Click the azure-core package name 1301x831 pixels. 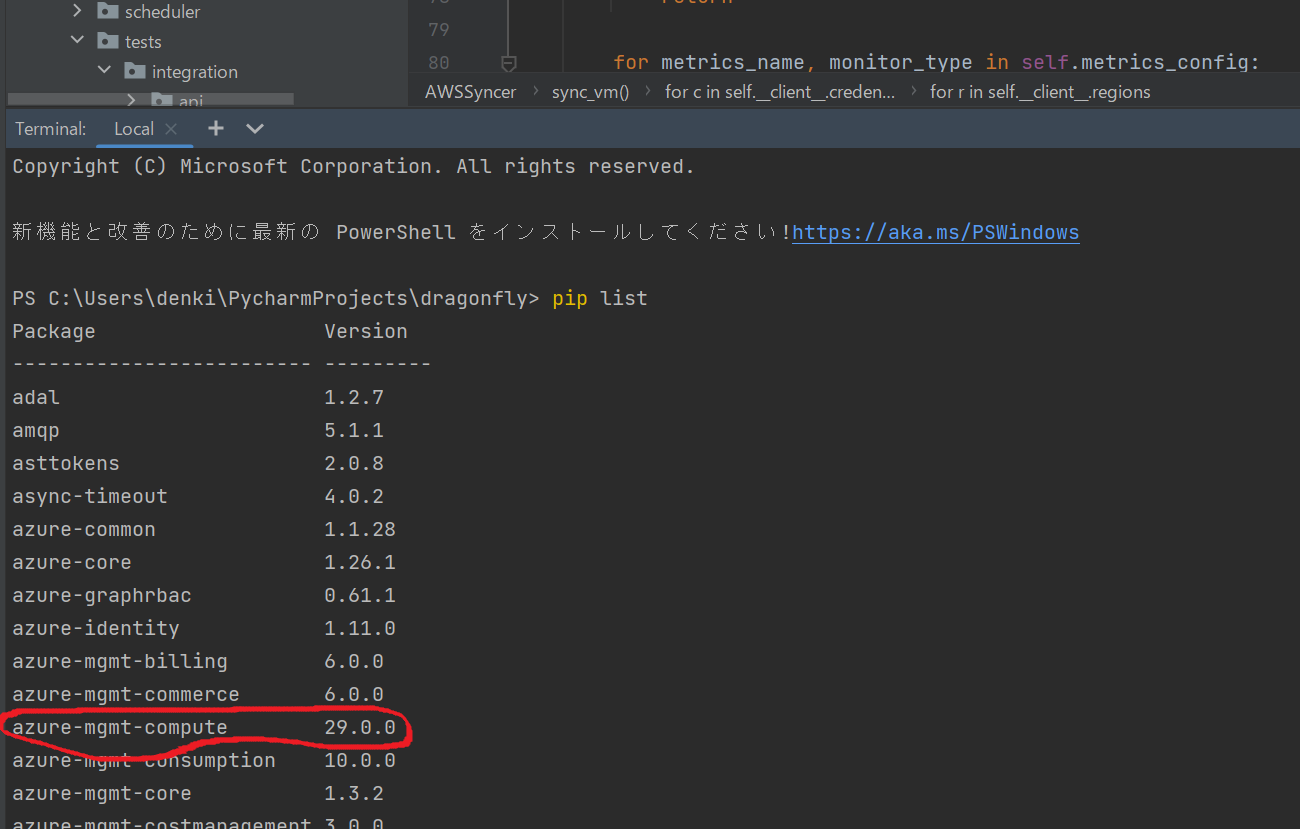pyautogui.click(x=72, y=563)
